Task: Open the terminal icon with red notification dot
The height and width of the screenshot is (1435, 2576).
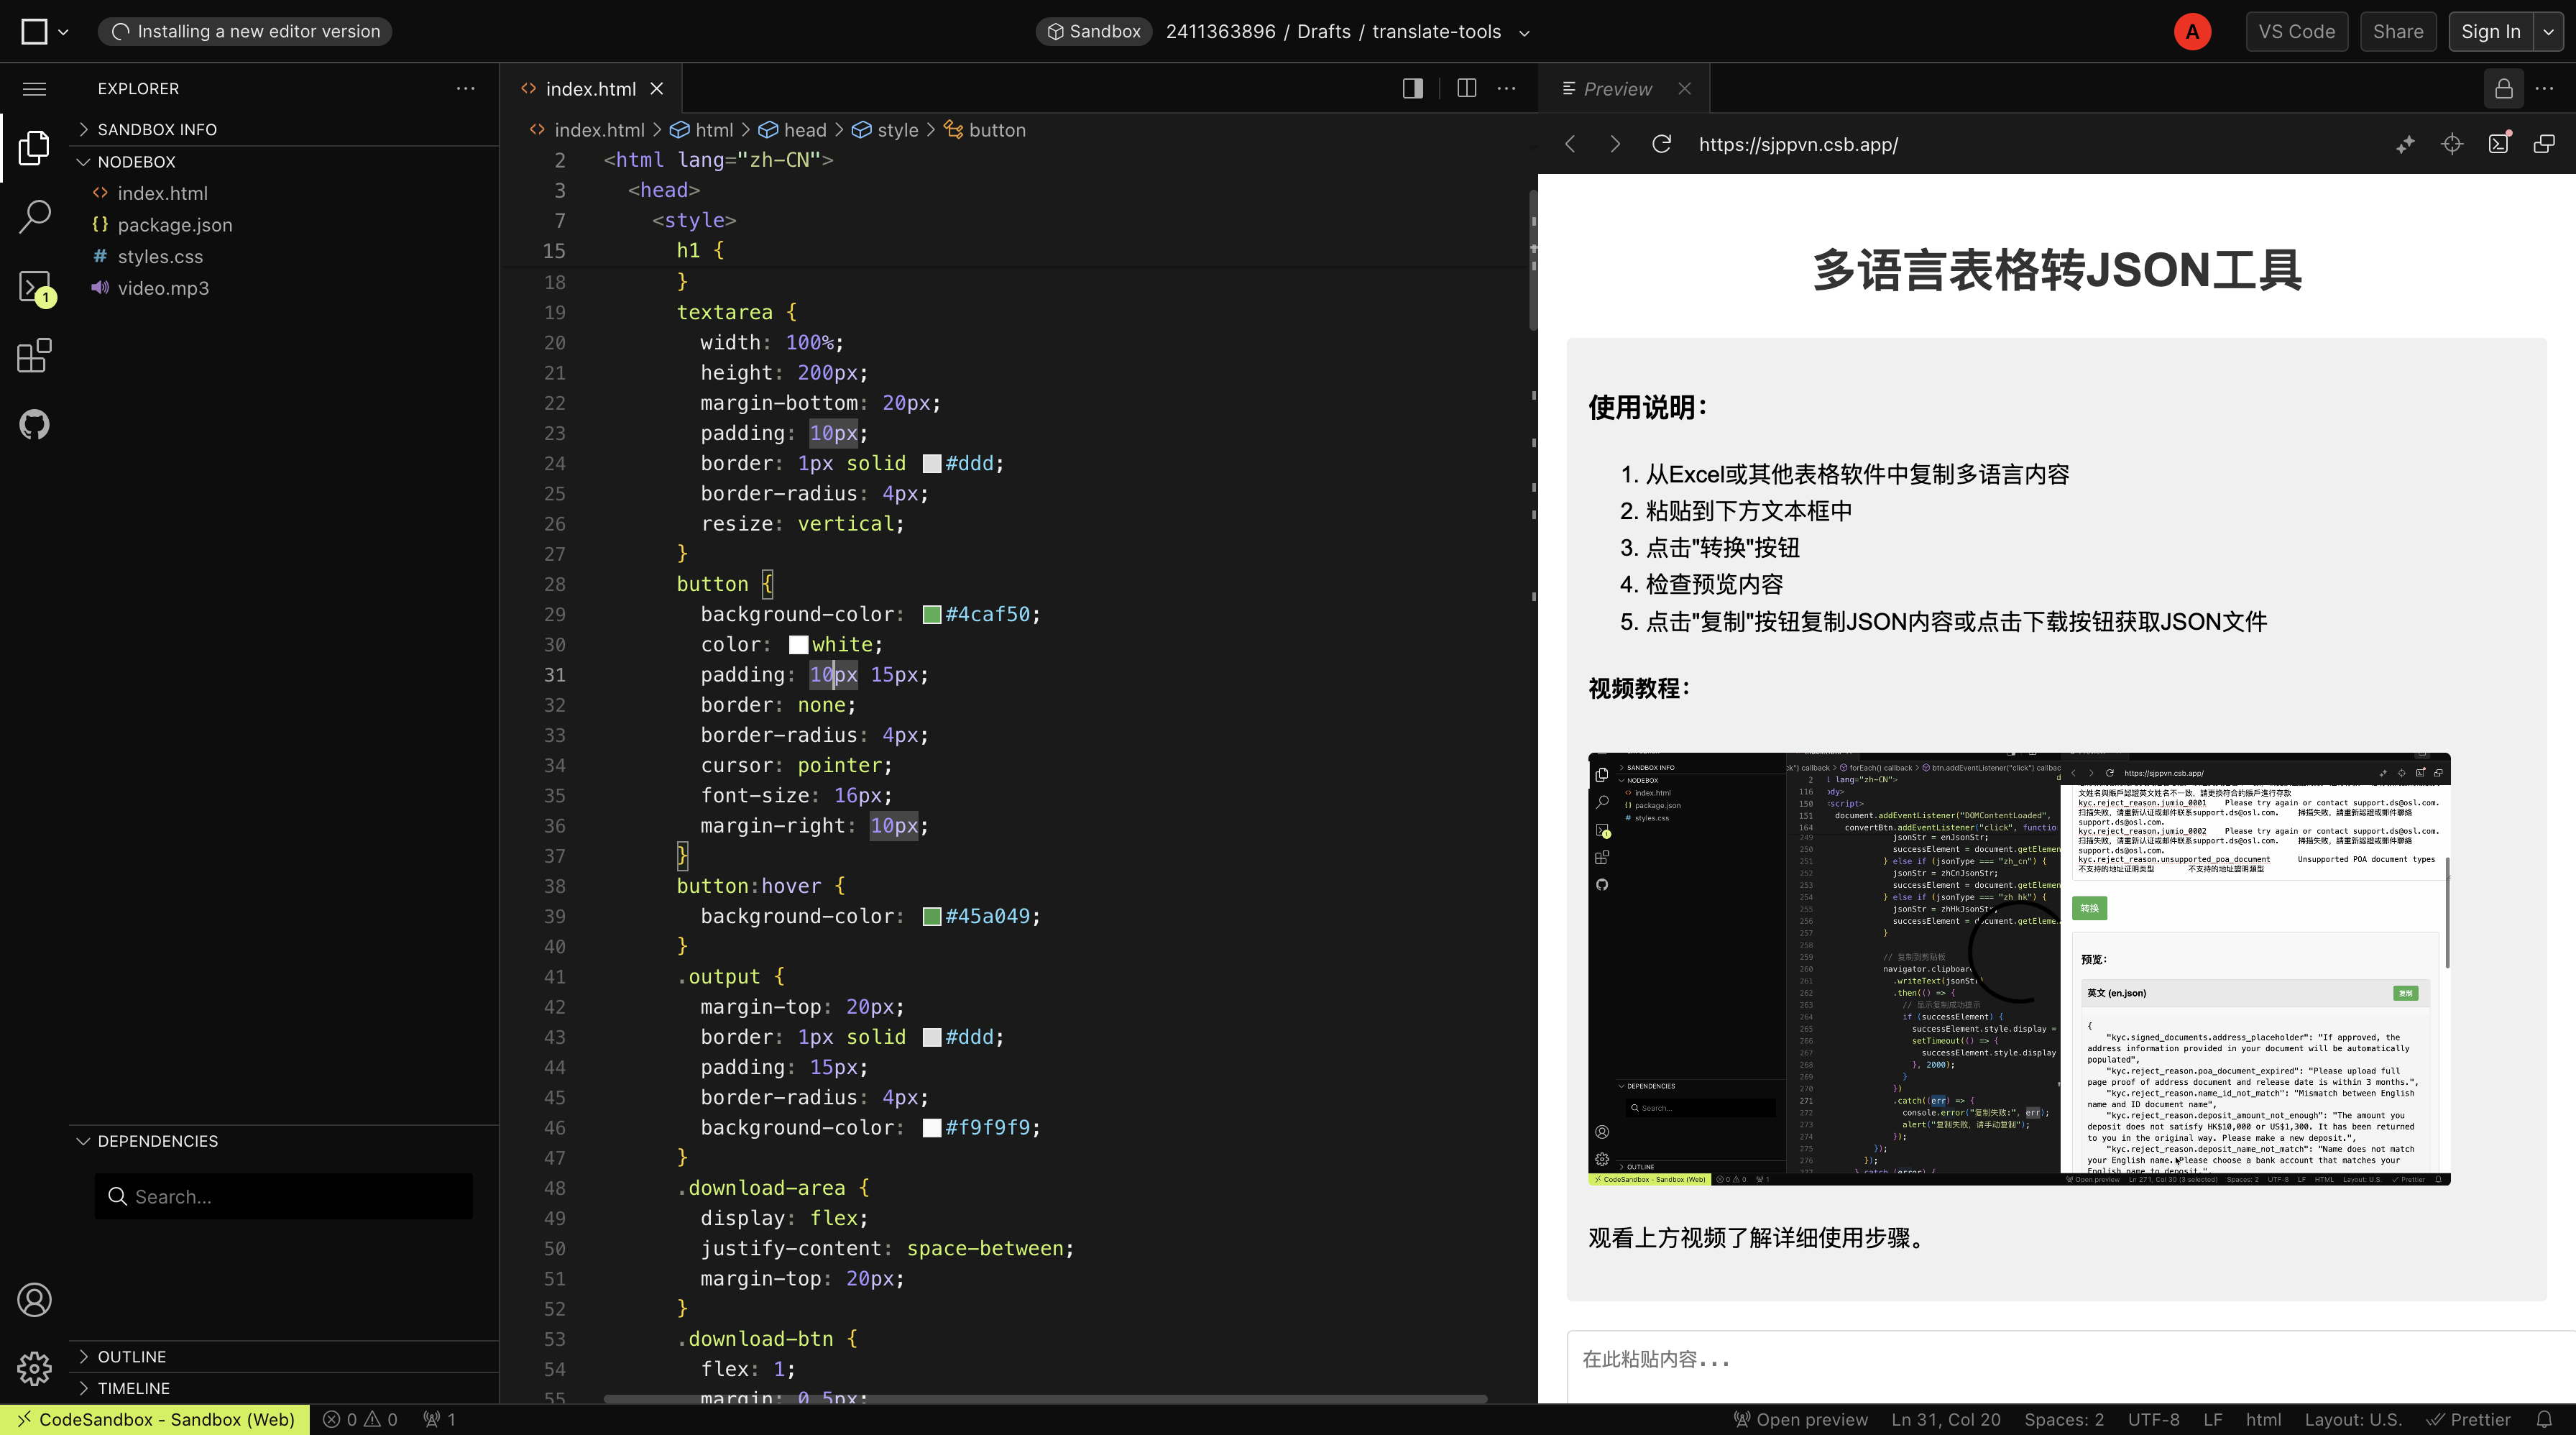Action: (2499, 144)
